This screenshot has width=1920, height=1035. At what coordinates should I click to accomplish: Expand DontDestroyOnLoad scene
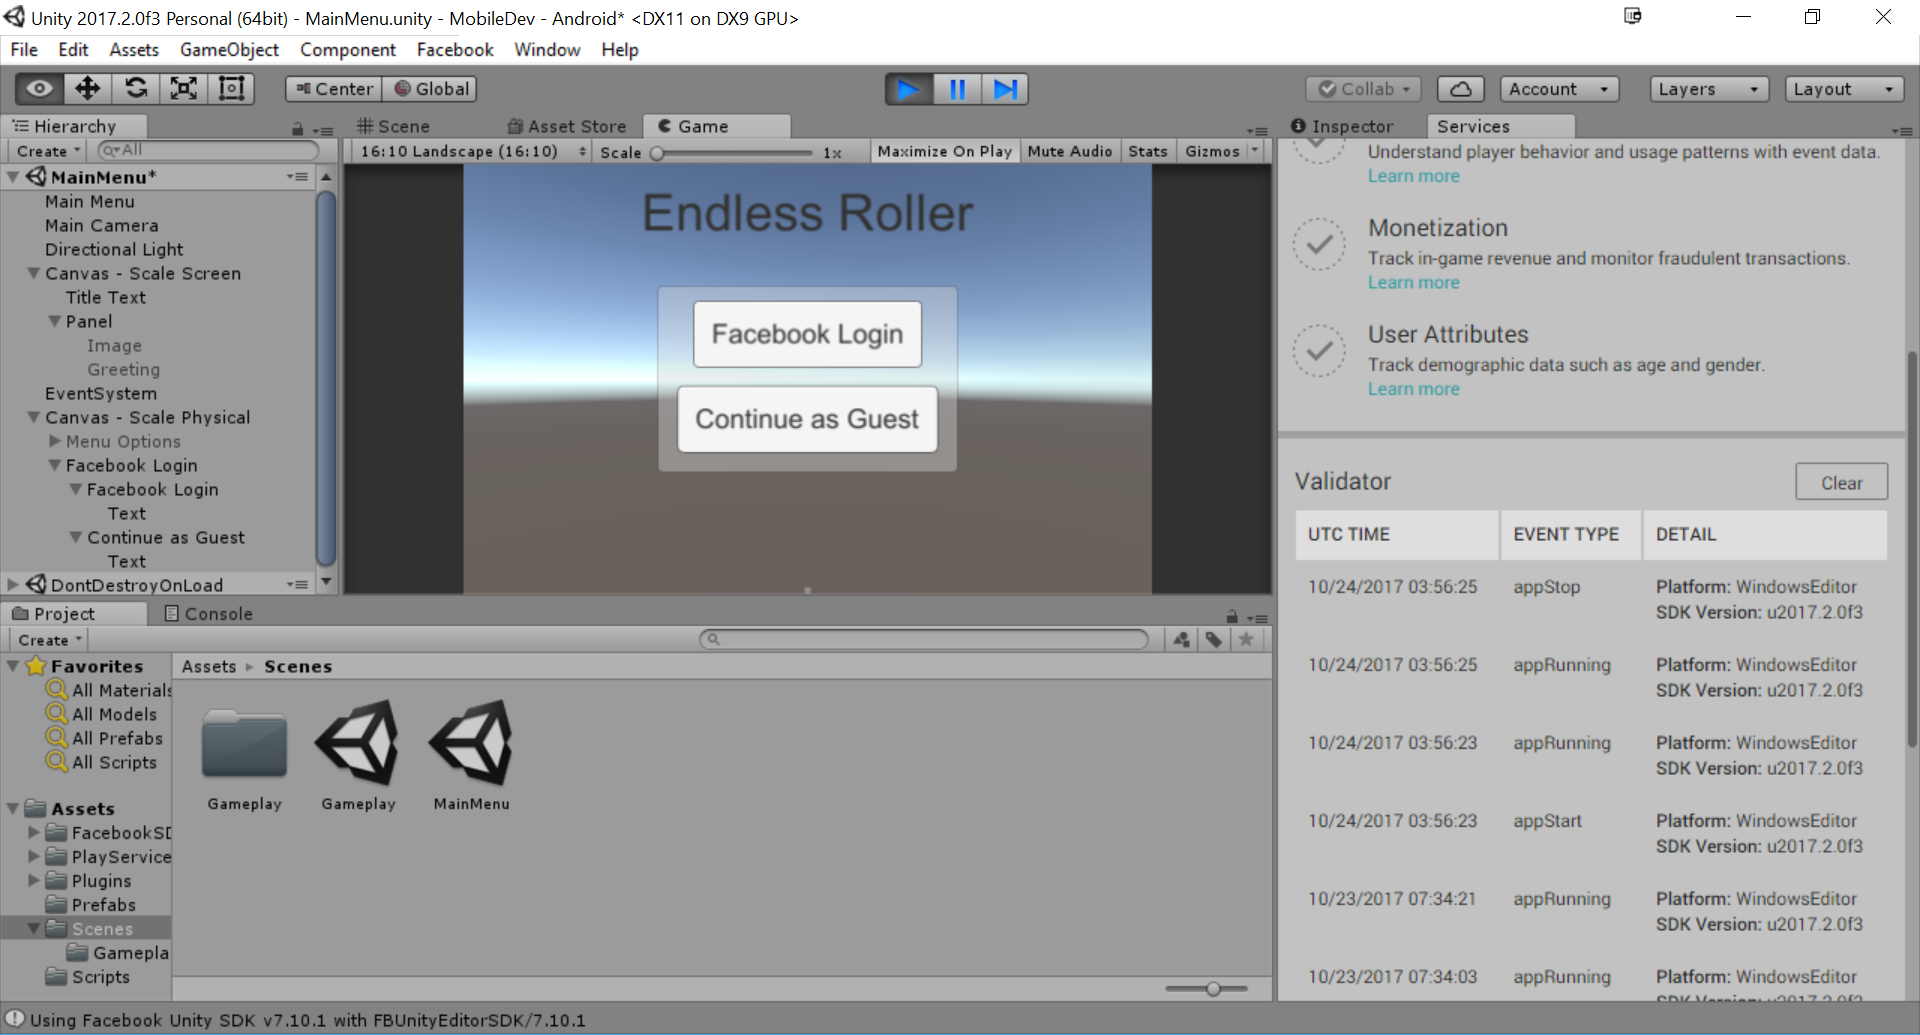click(x=13, y=585)
